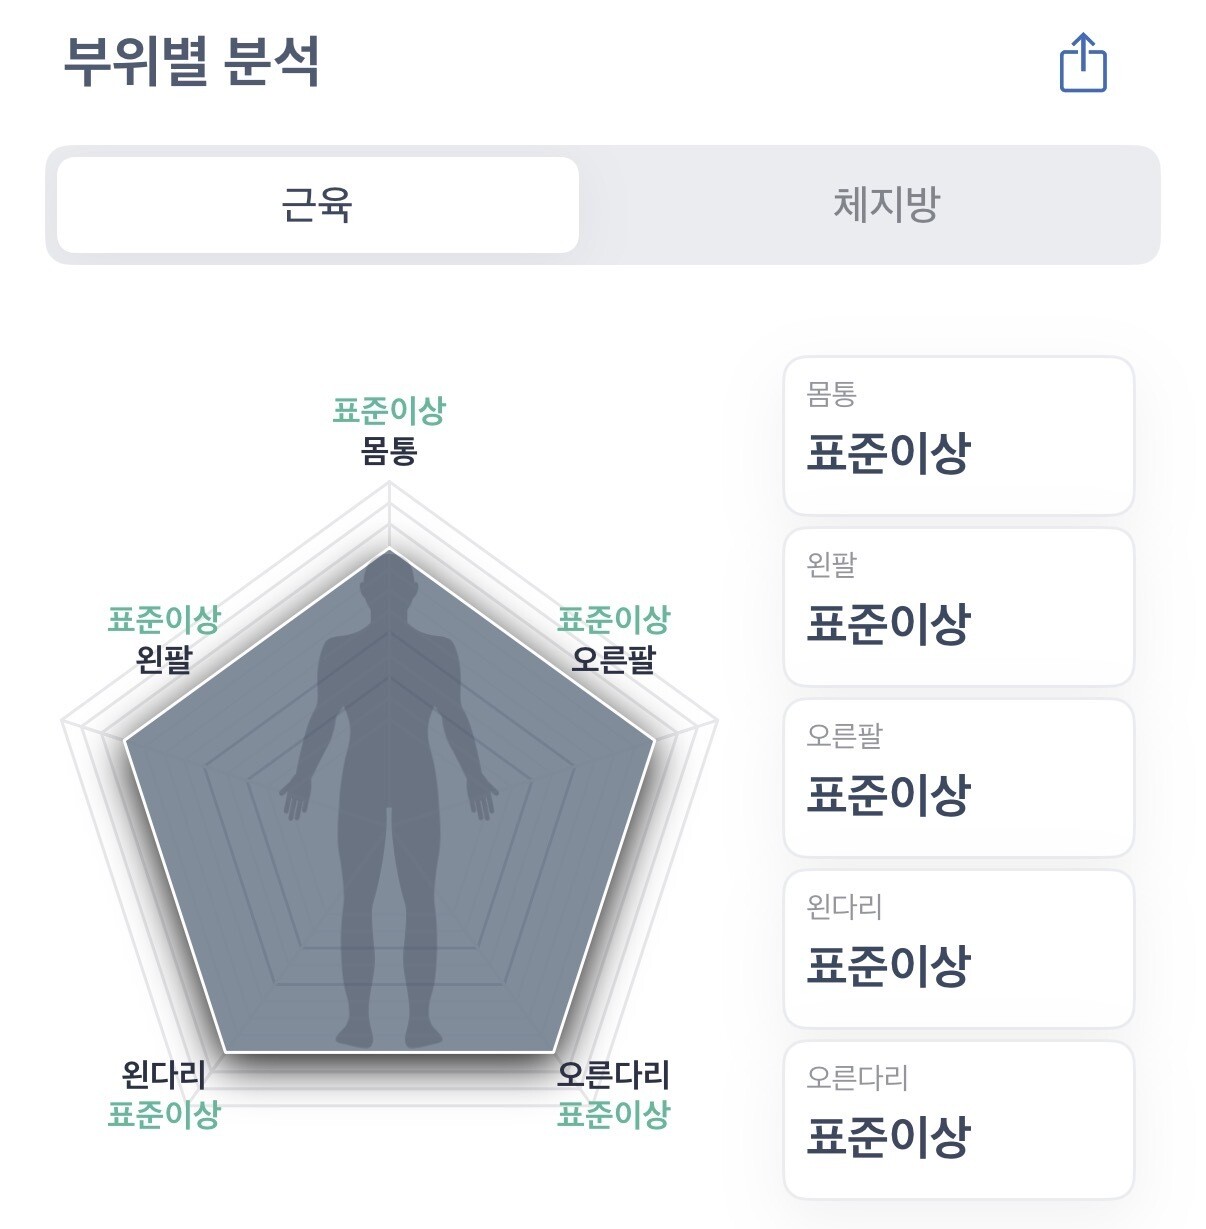This screenshot has height=1229, width=1206.
Task: Click the 왼다리 label below radar chart
Action: (164, 1075)
